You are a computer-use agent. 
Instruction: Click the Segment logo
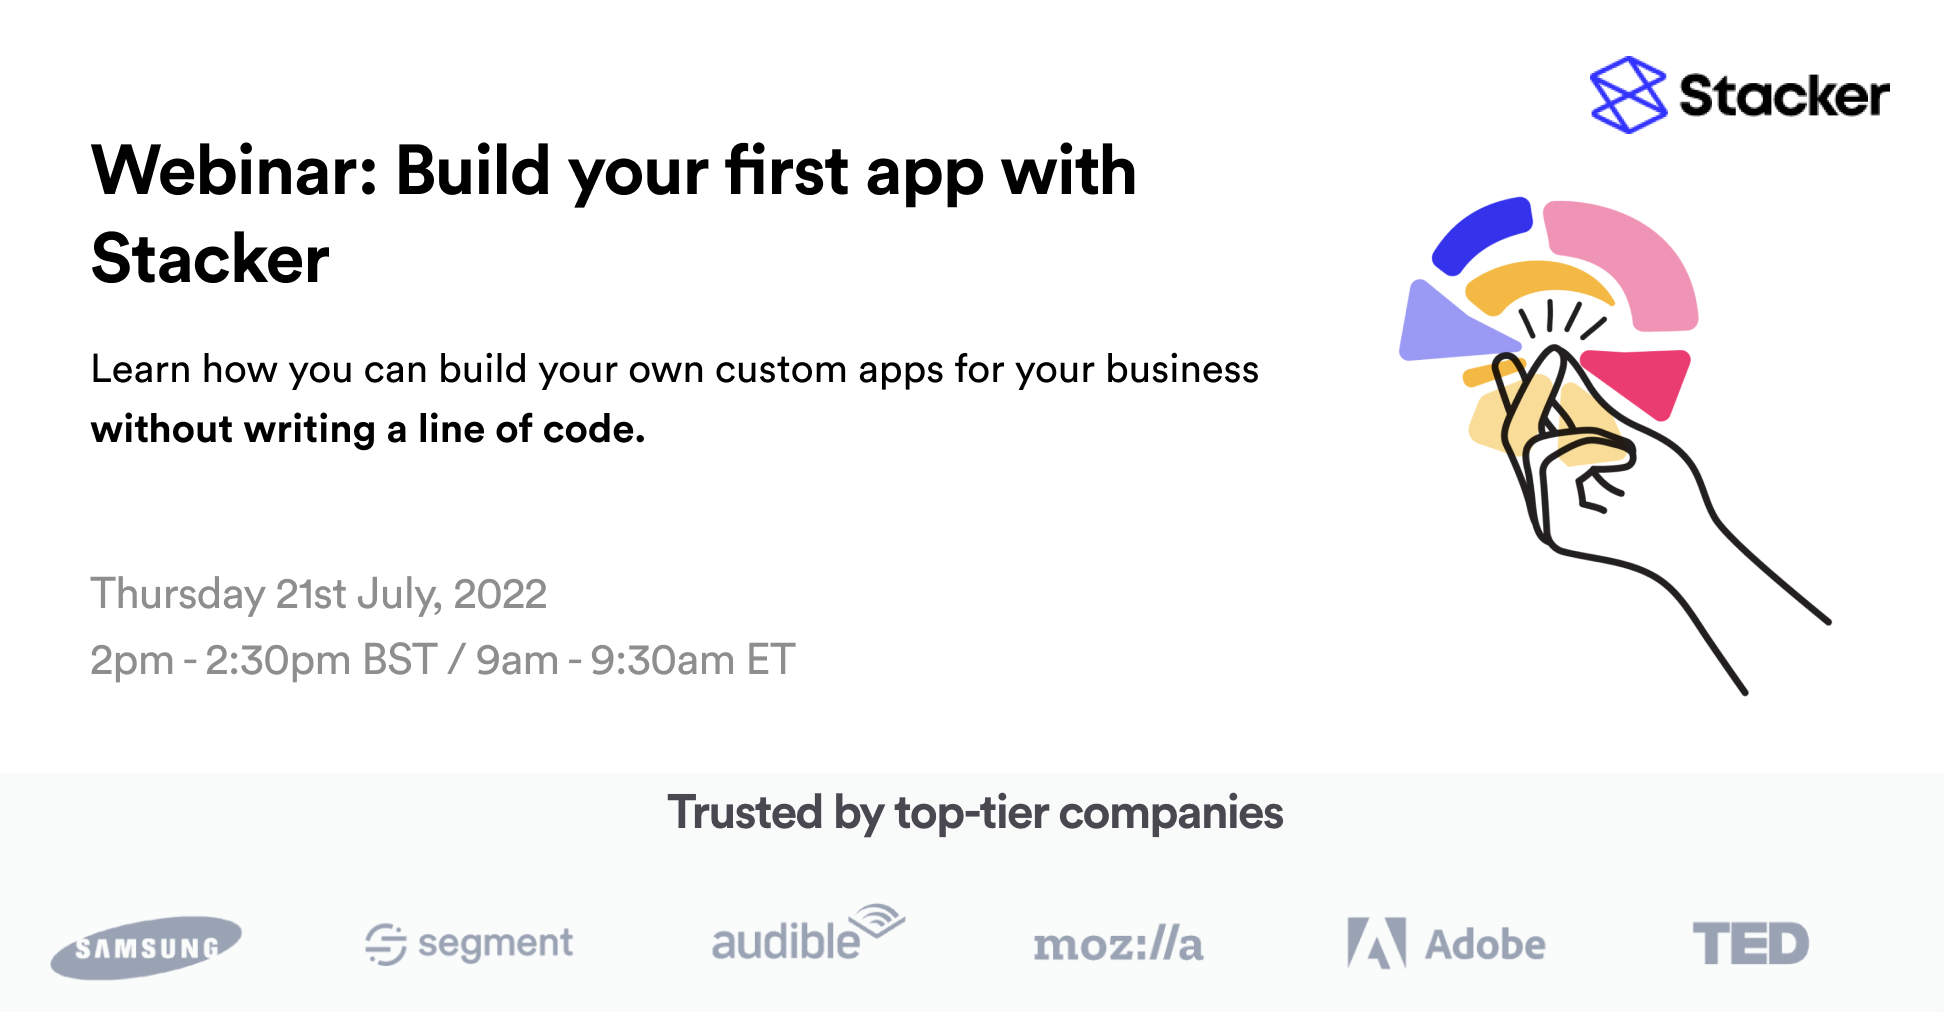tap(469, 943)
